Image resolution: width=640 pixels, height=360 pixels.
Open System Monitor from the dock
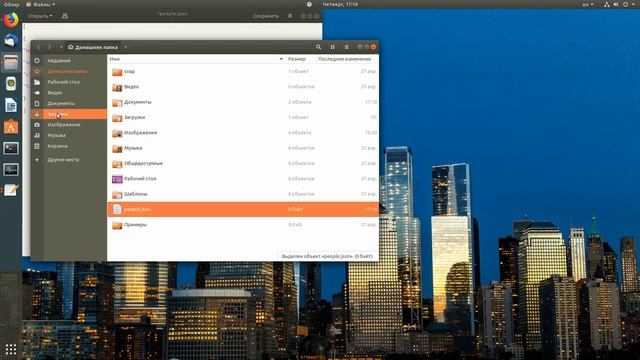point(11,169)
